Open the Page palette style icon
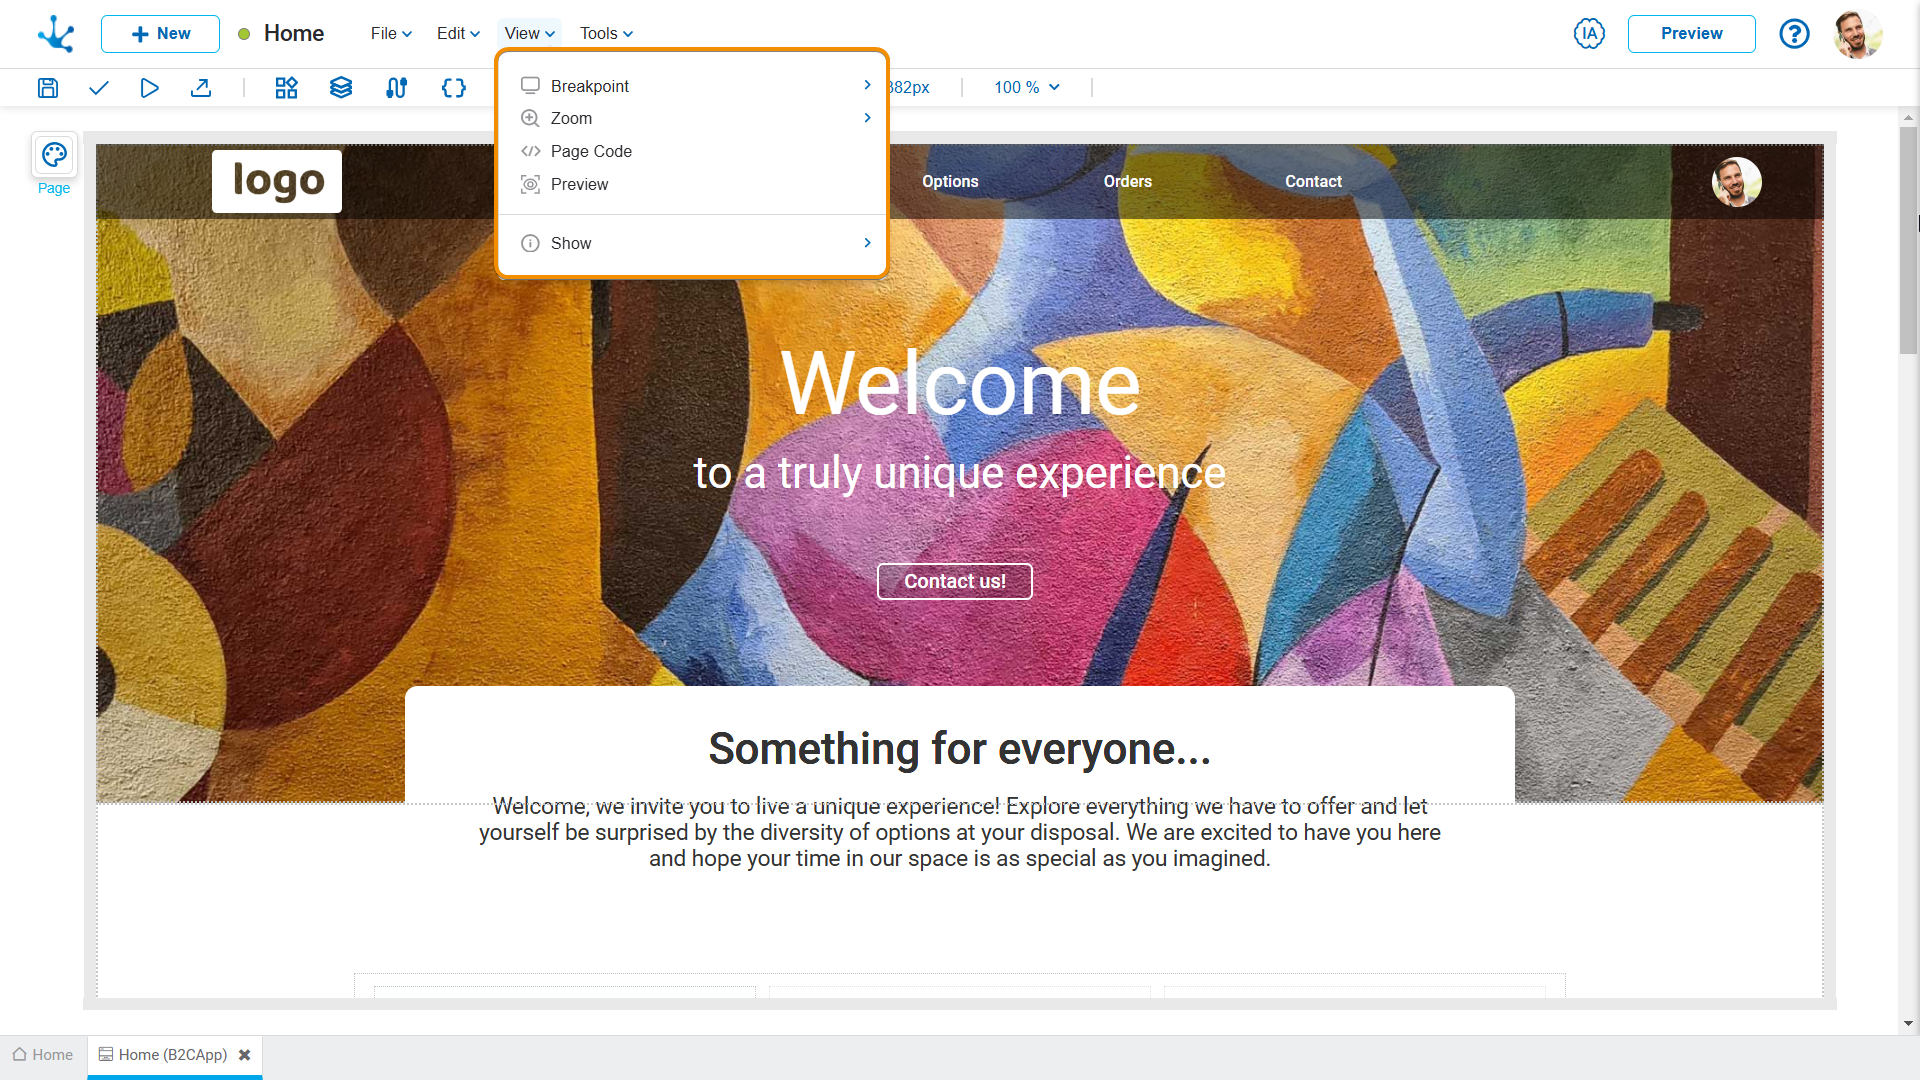This screenshot has width=1920, height=1080. click(x=54, y=156)
